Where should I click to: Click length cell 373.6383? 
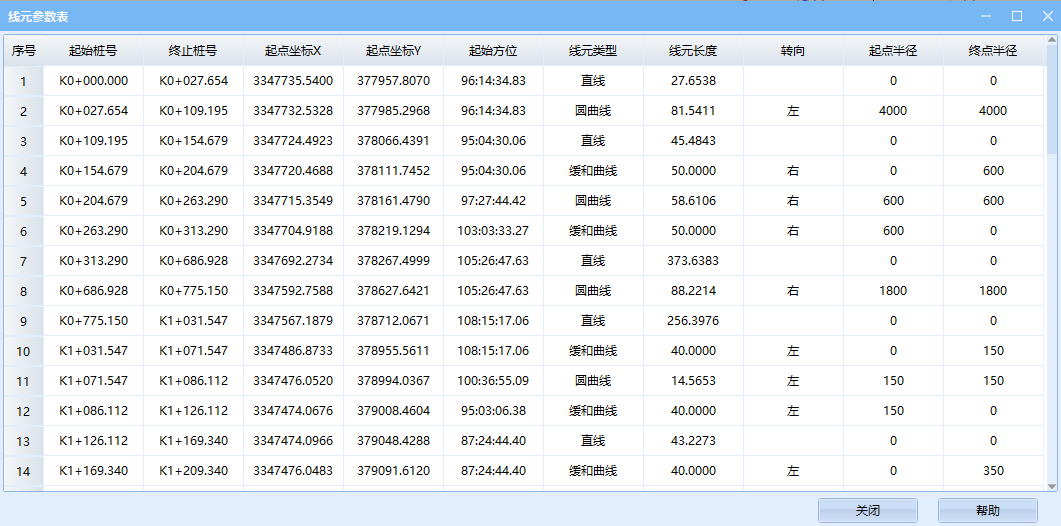tap(693, 261)
